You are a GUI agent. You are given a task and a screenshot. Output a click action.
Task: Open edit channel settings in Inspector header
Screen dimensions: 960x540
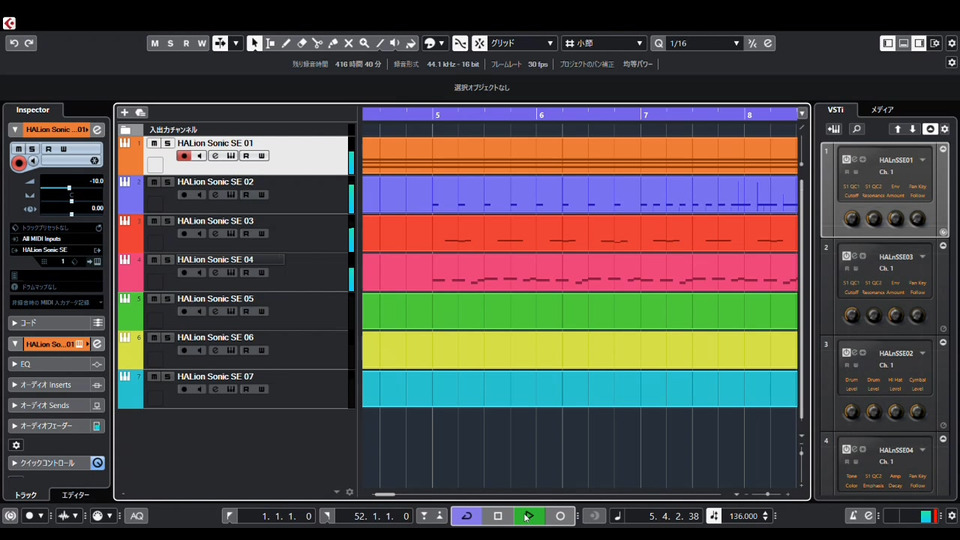tap(97, 130)
